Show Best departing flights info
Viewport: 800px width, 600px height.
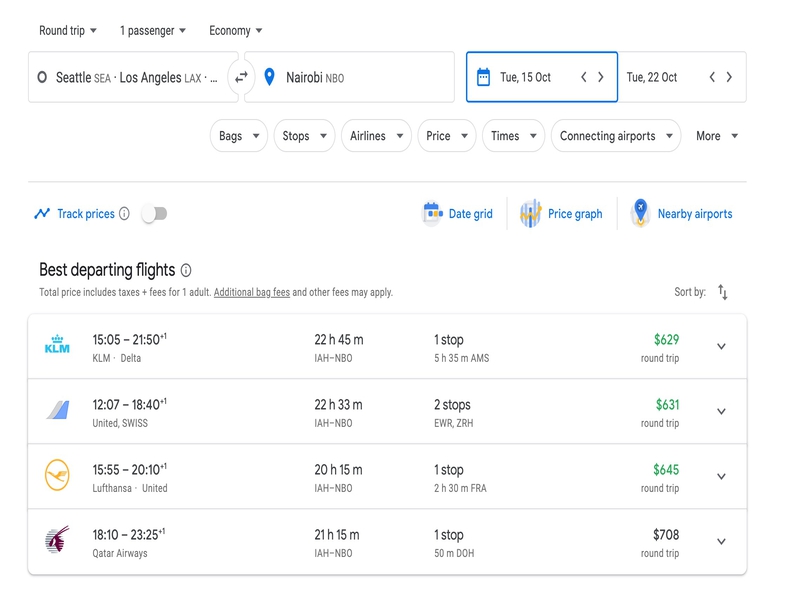click(x=186, y=270)
